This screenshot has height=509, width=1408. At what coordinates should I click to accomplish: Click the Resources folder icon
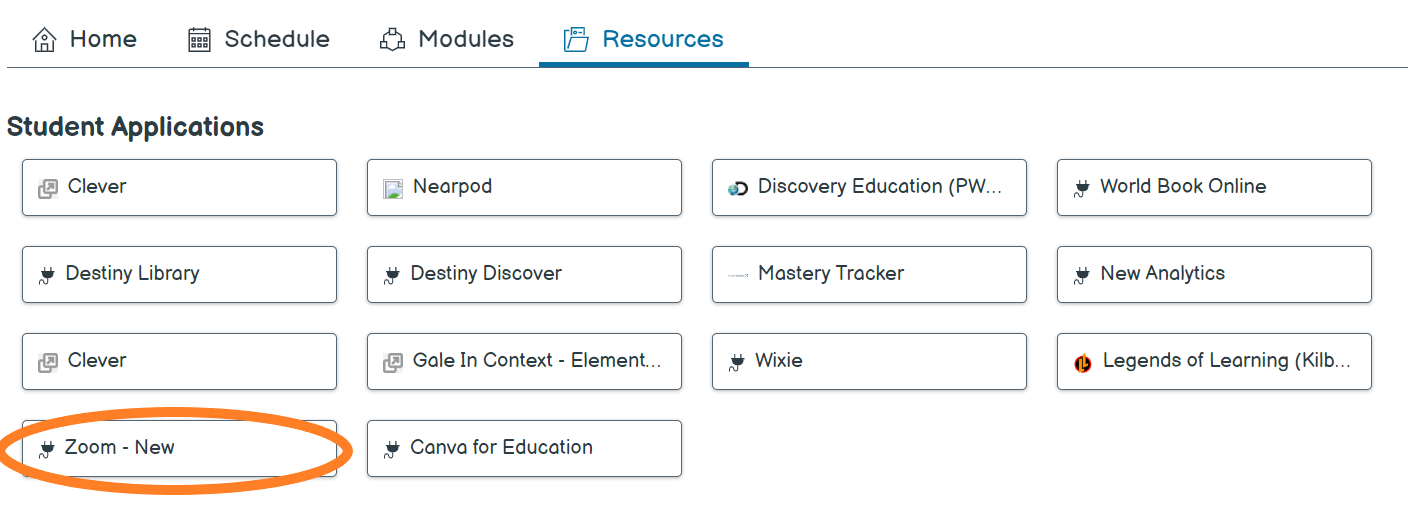(576, 40)
